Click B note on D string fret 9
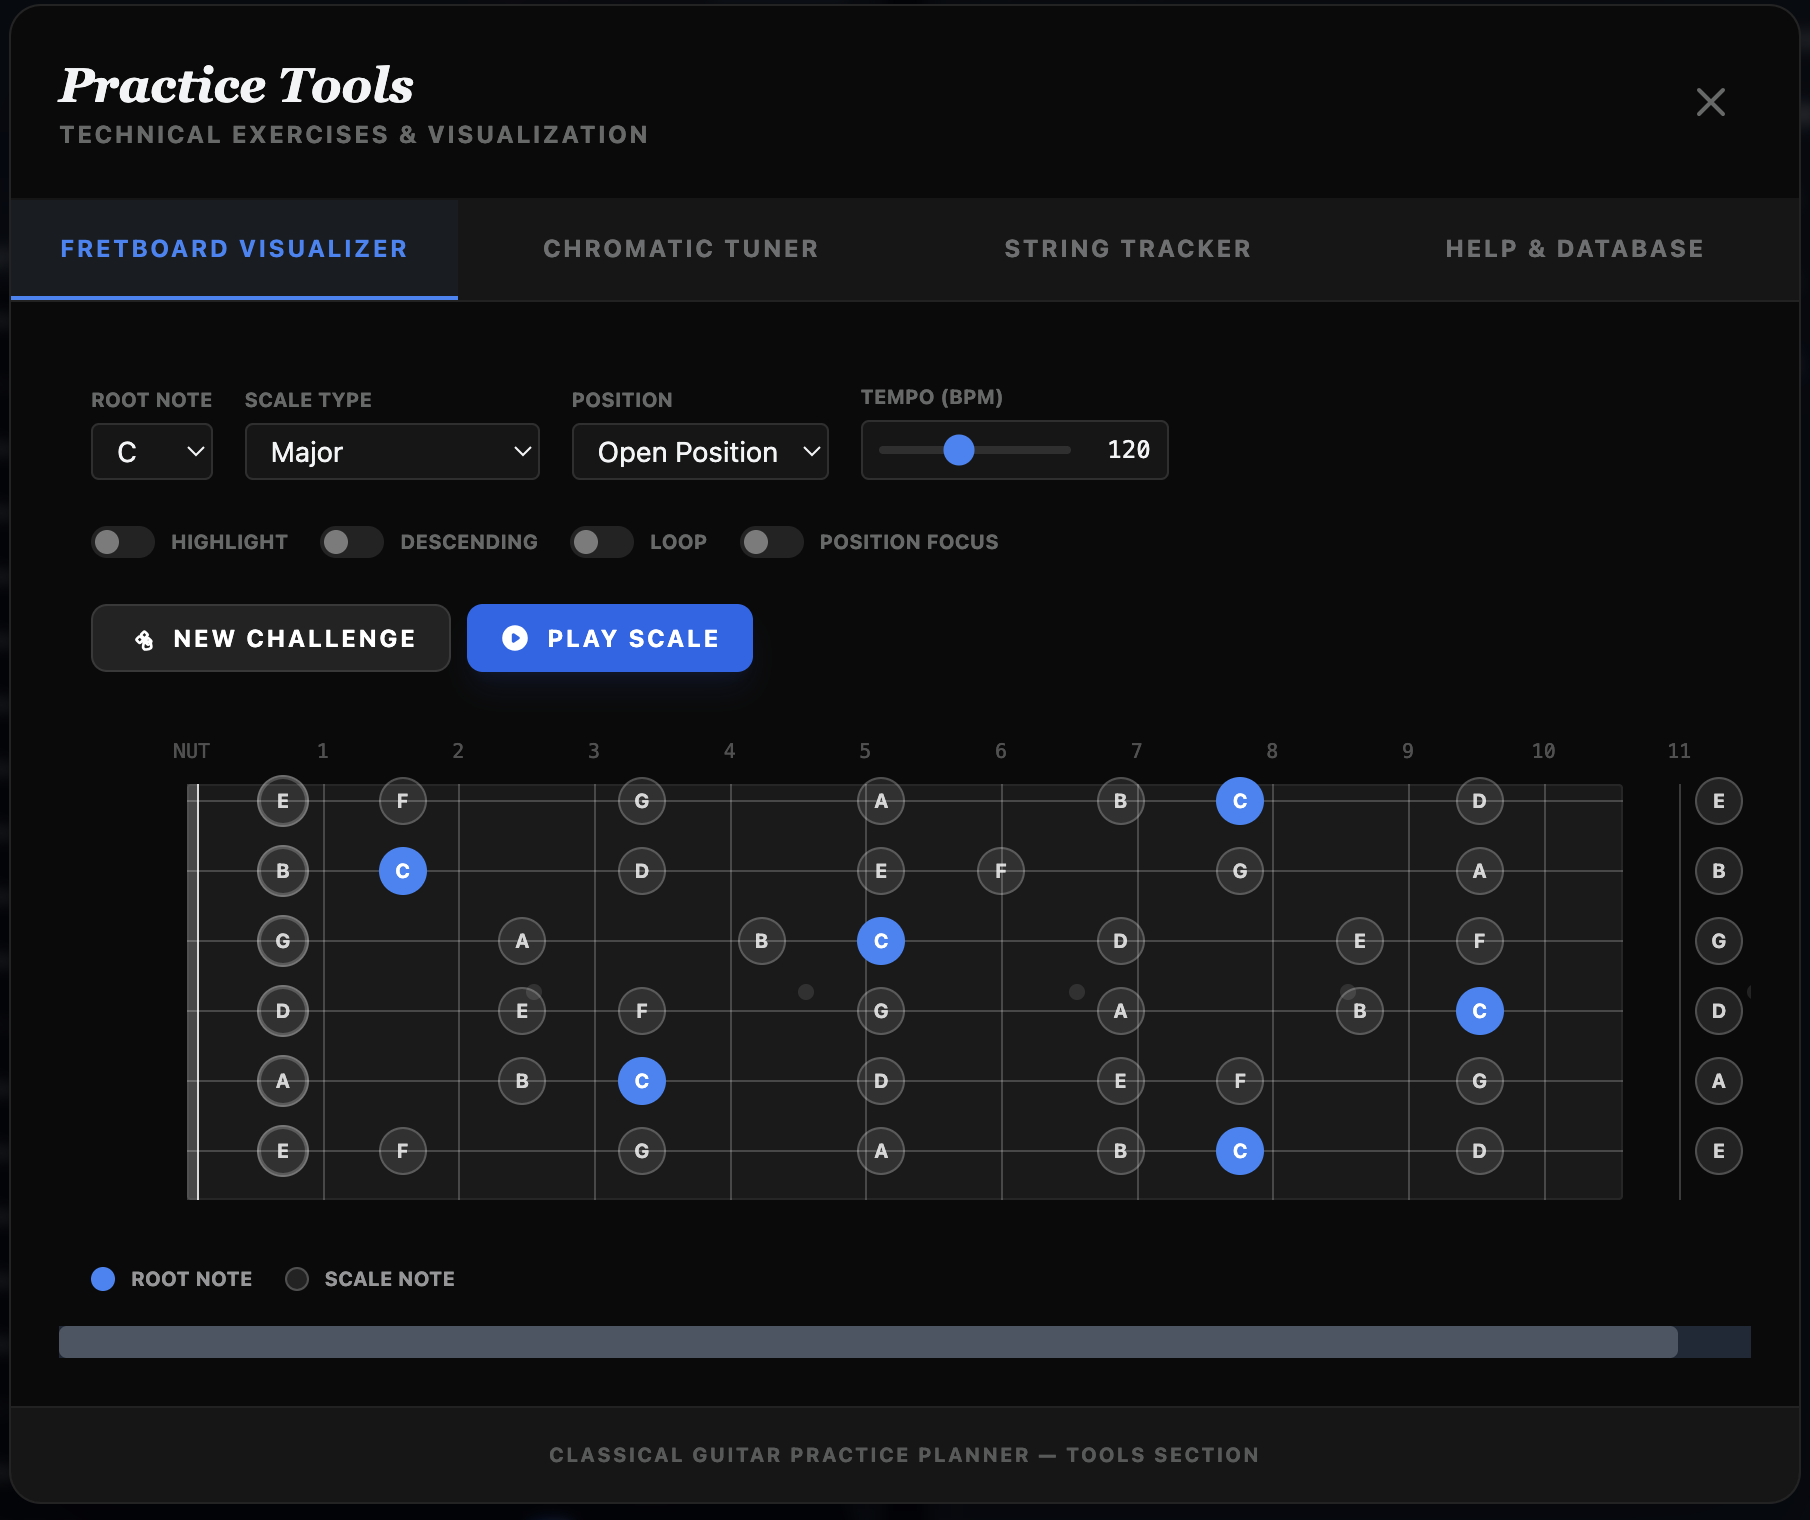The image size is (1810, 1520). pos(1360,1011)
